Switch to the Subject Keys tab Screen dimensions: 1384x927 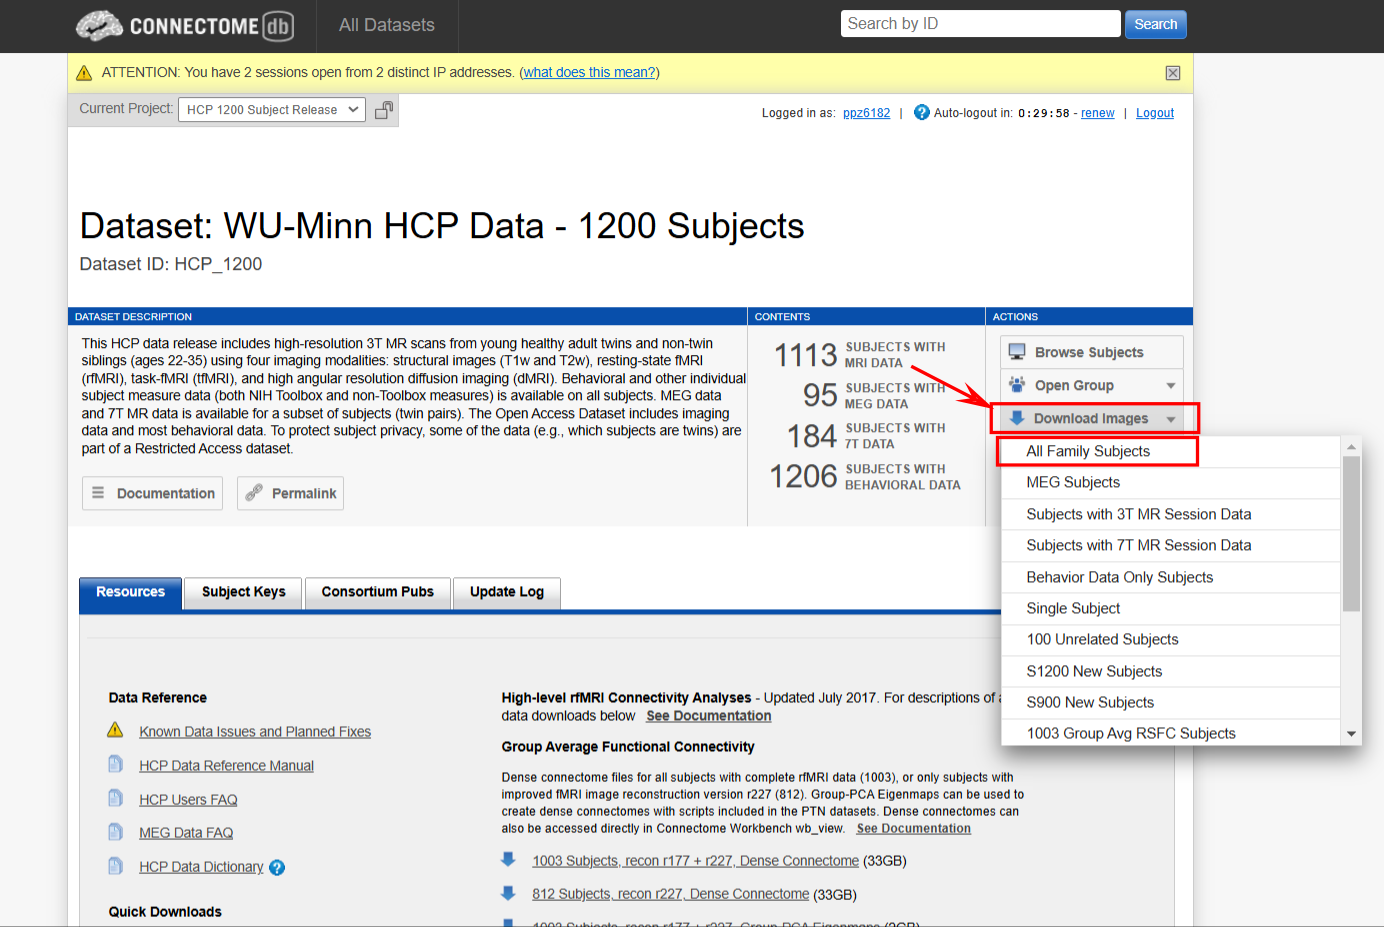tap(243, 592)
